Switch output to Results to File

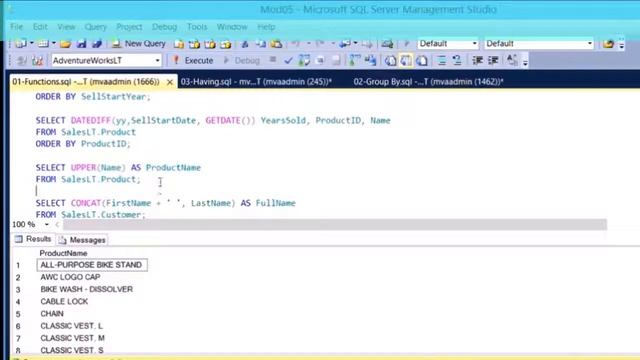click(422, 60)
